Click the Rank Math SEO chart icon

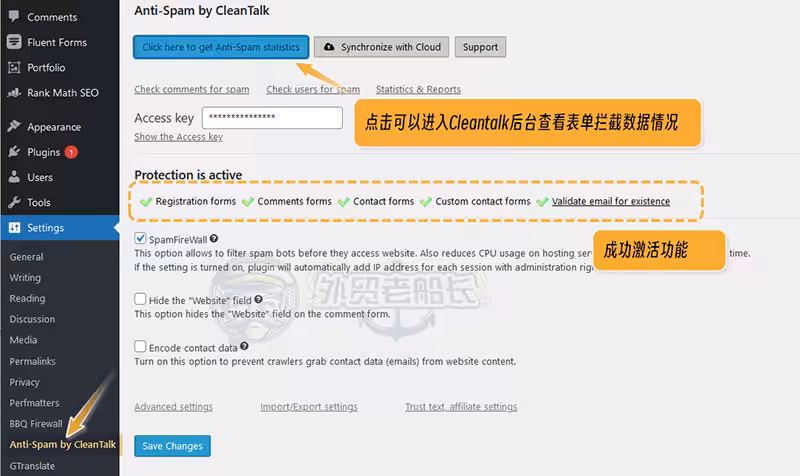pos(14,92)
